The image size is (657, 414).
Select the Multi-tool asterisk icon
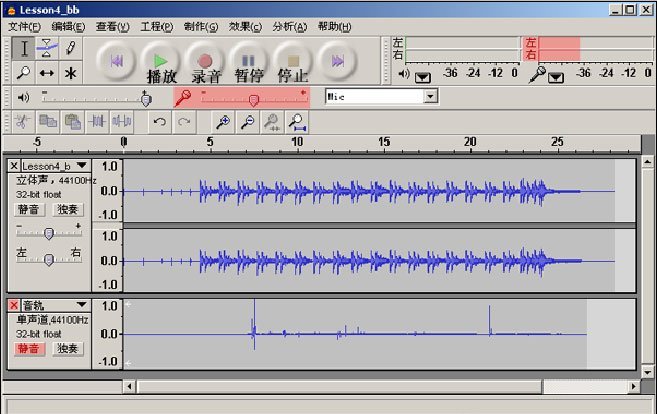tap(70, 73)
